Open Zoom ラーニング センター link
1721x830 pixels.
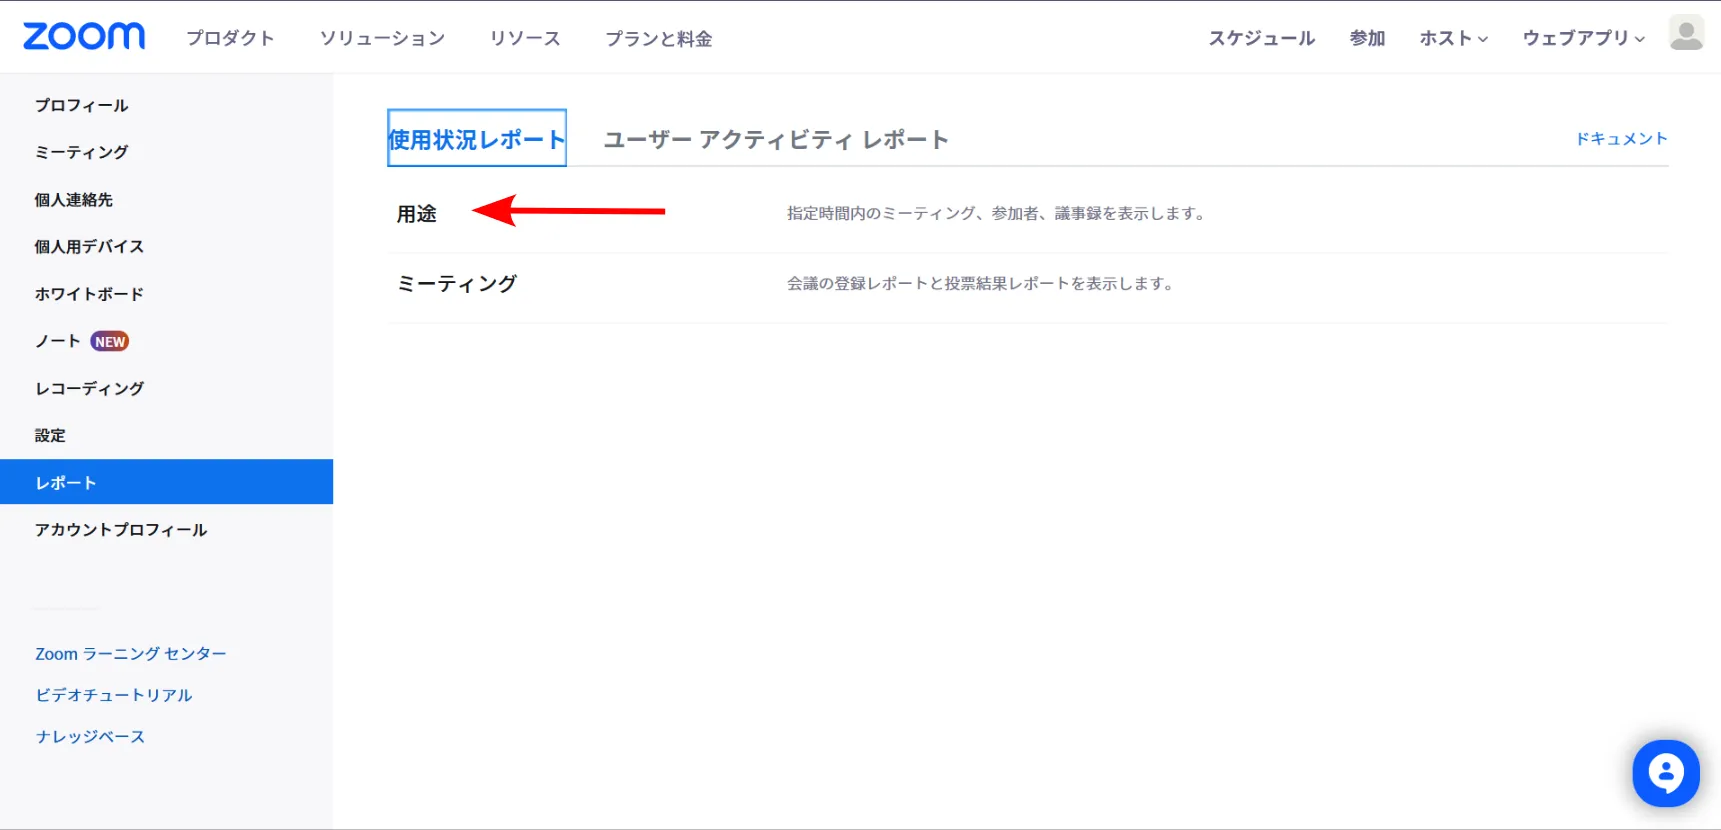pos(131,654)
